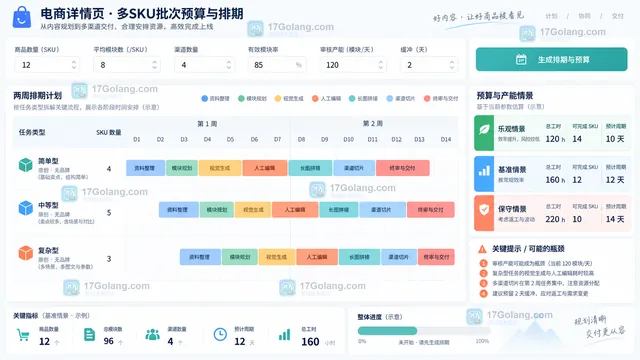Click the 220 h value in 保守情景

555,219
